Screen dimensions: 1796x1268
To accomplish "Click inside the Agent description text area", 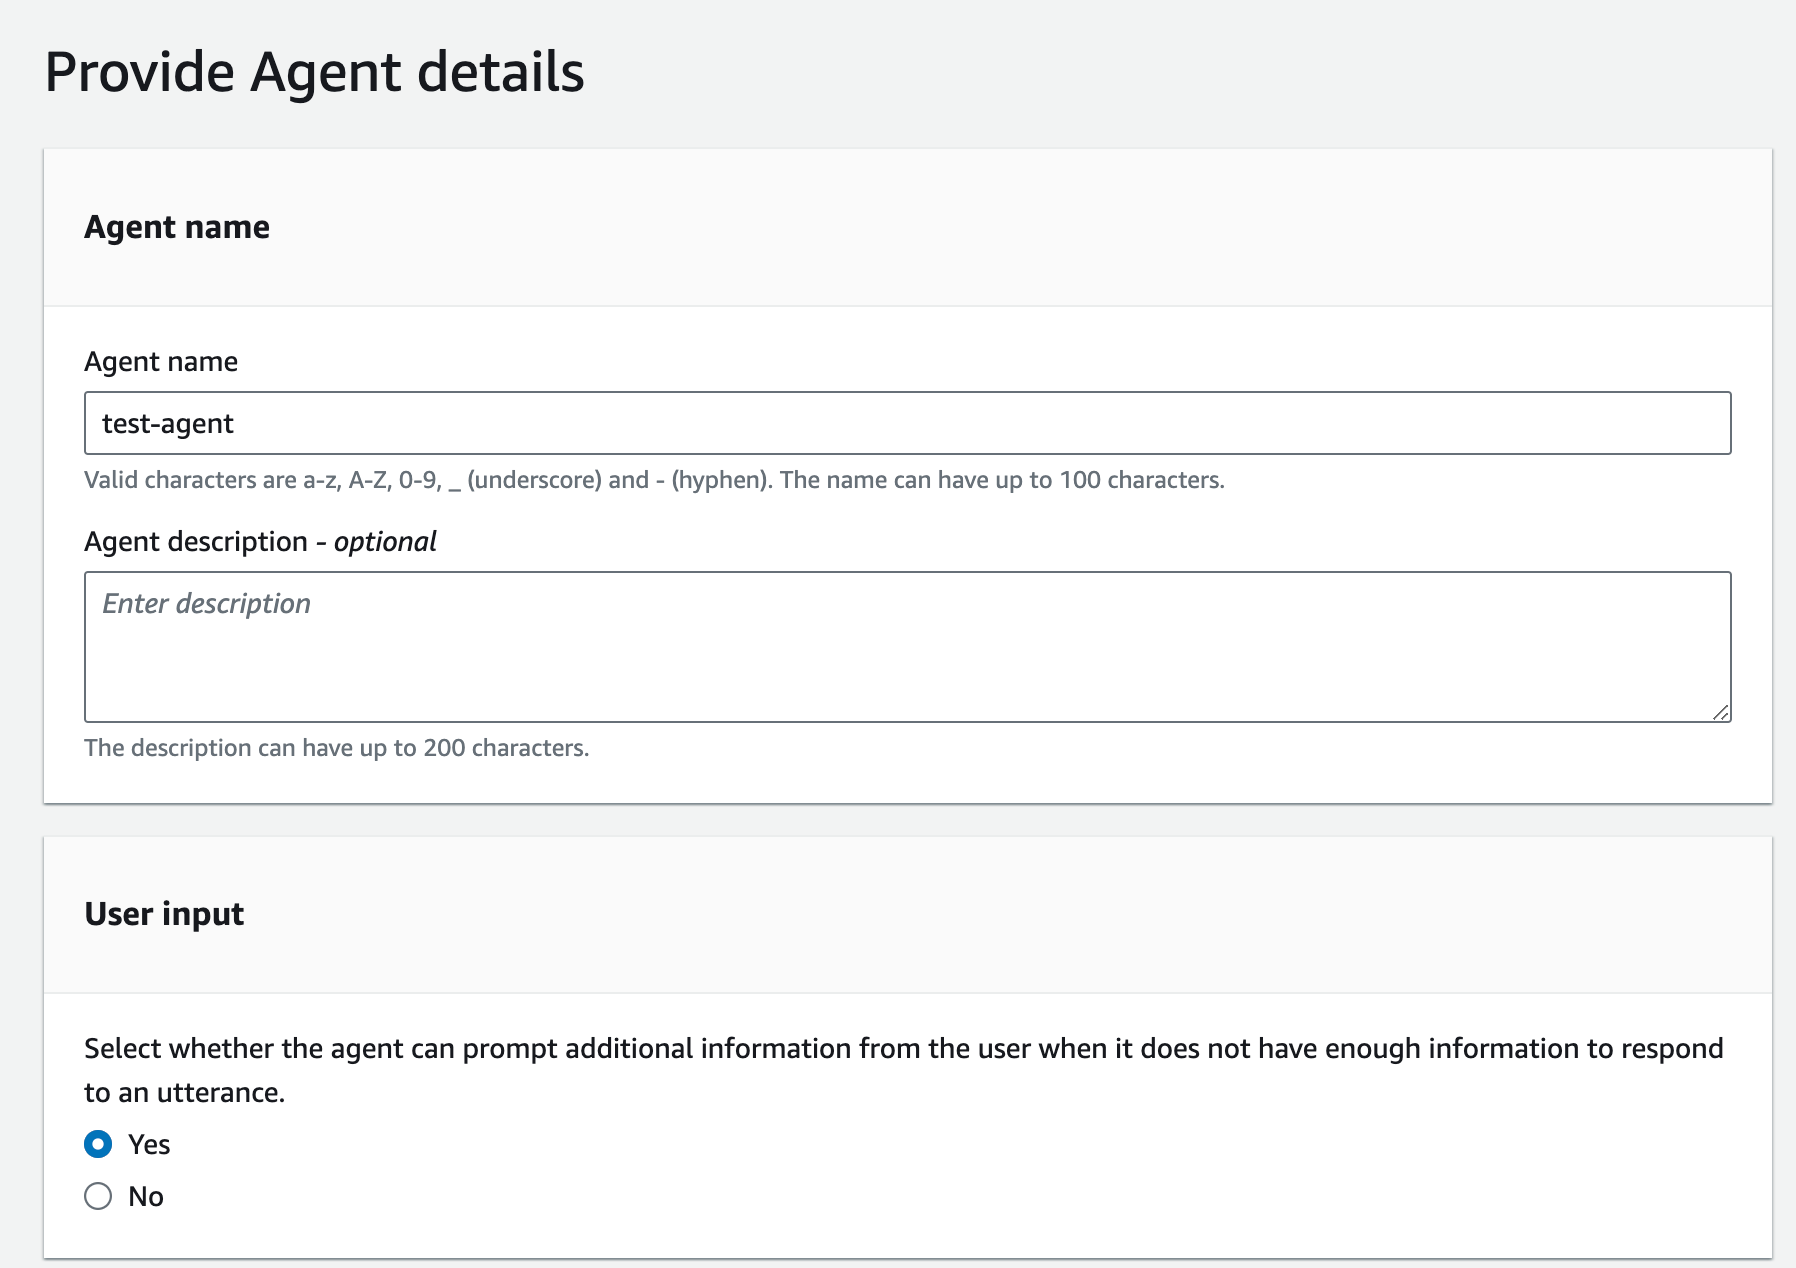I will coord(900,645).
